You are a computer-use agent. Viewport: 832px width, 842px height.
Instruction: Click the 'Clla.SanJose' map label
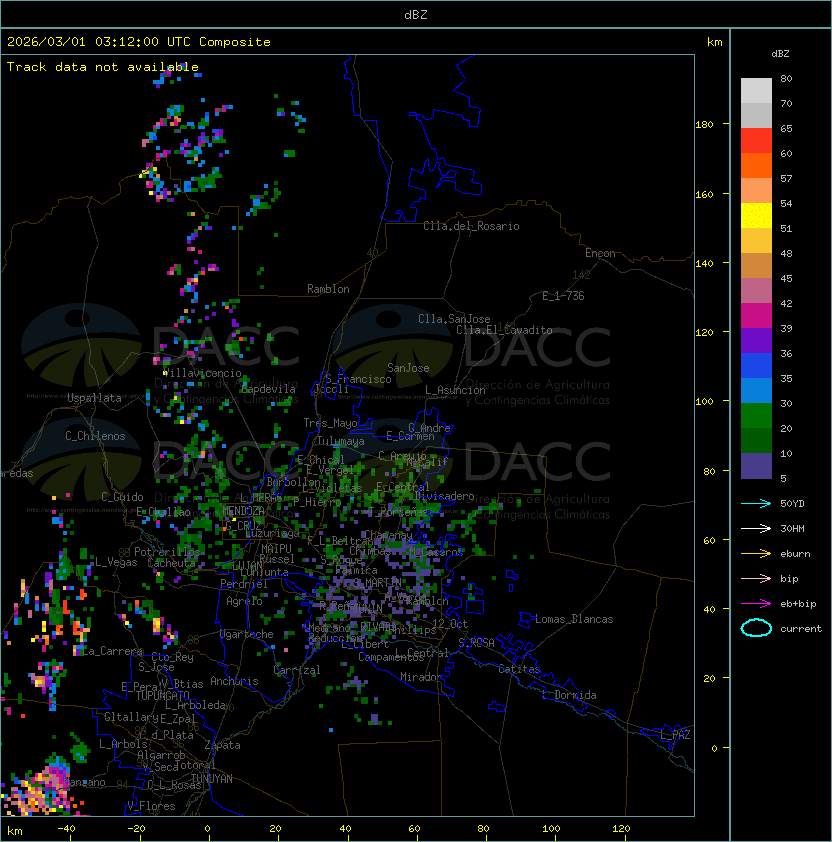(x=454, y=319)
